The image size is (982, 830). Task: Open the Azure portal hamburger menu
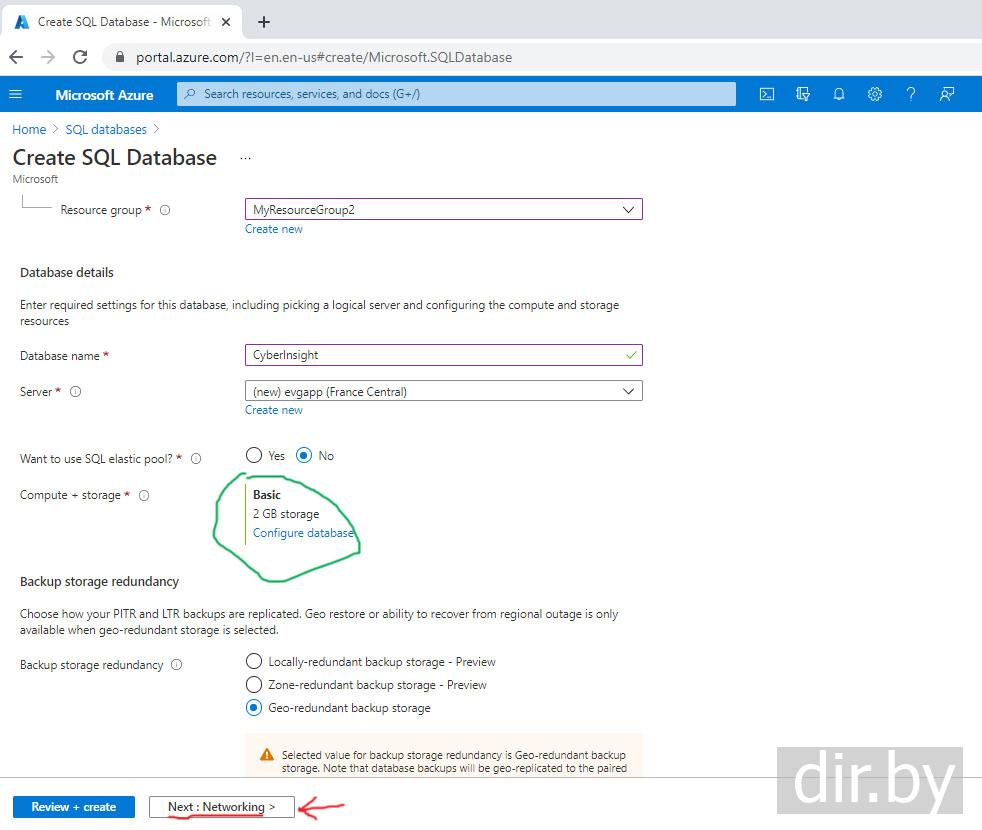point(16,94)
